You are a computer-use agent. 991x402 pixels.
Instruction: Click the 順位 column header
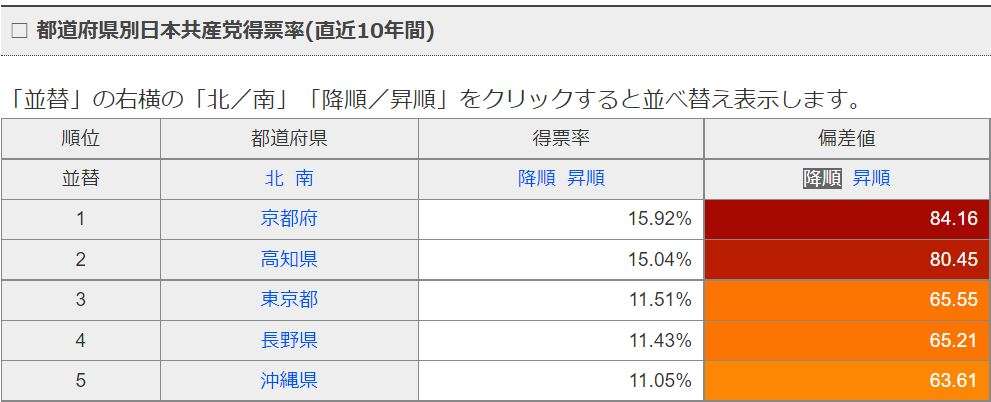(x=81, y=138)
